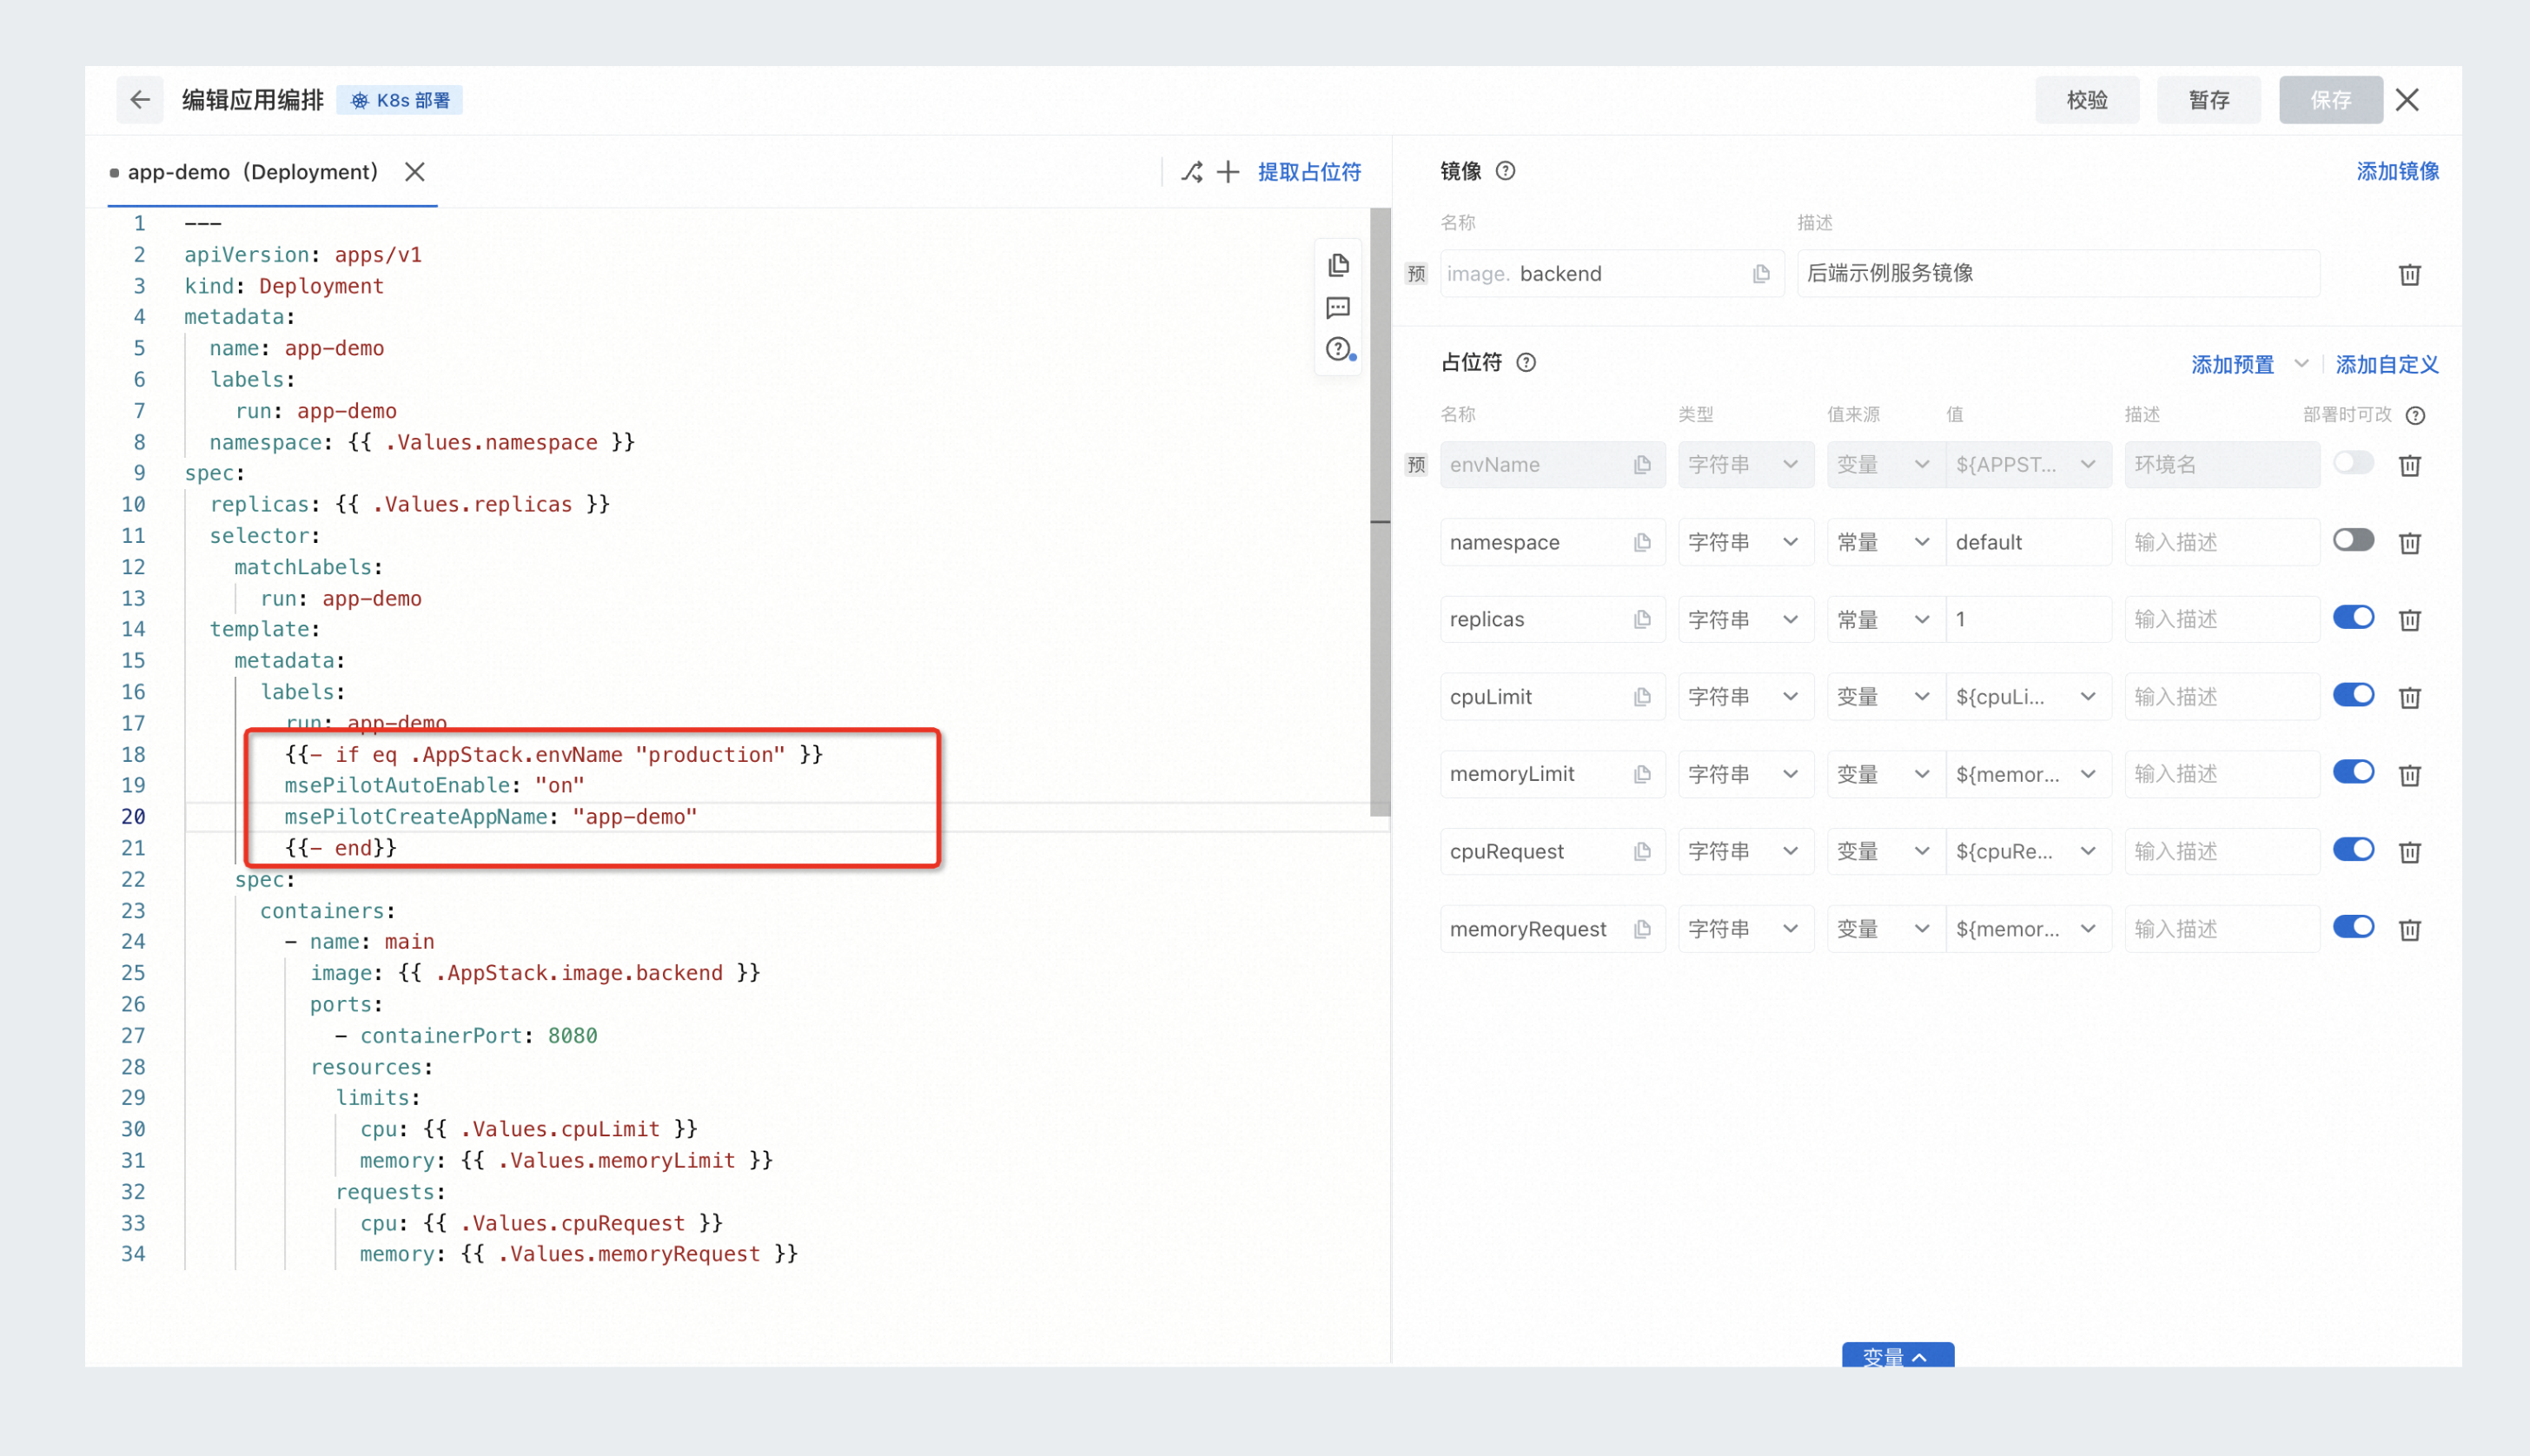Click the 保存 save button

(x=2331, y=100)
